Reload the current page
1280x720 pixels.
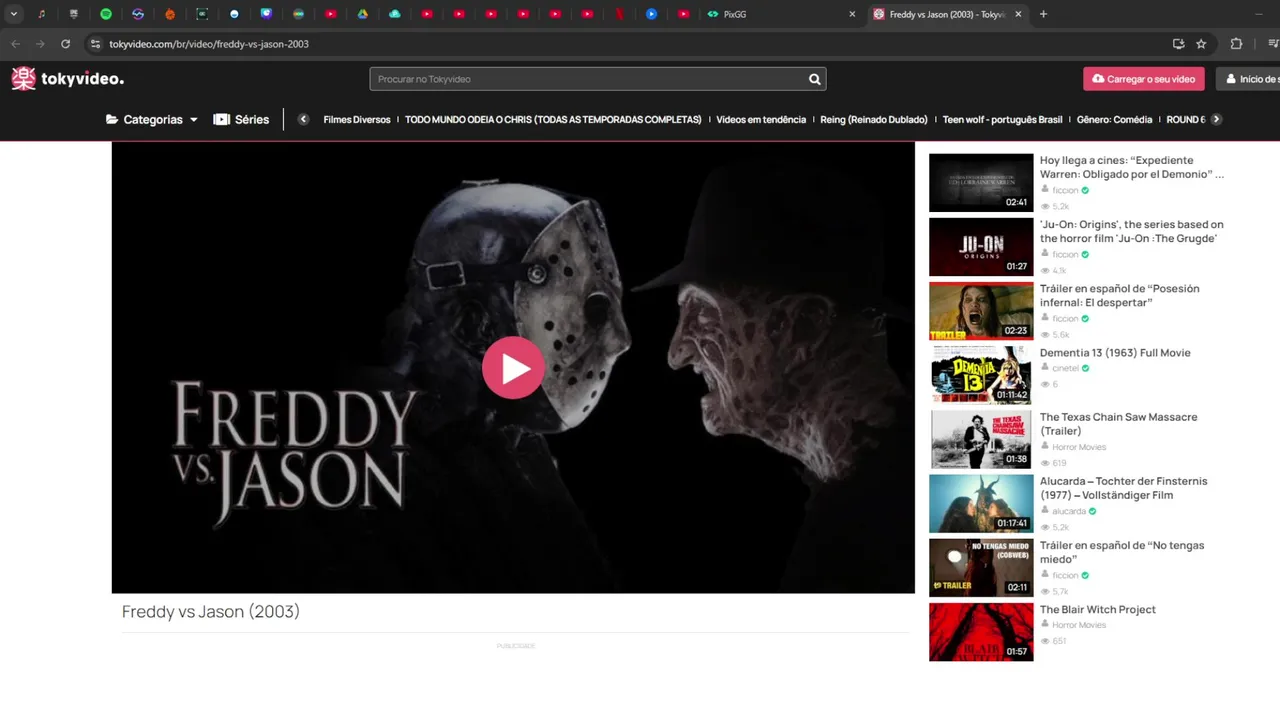click(x=66, y=44)
